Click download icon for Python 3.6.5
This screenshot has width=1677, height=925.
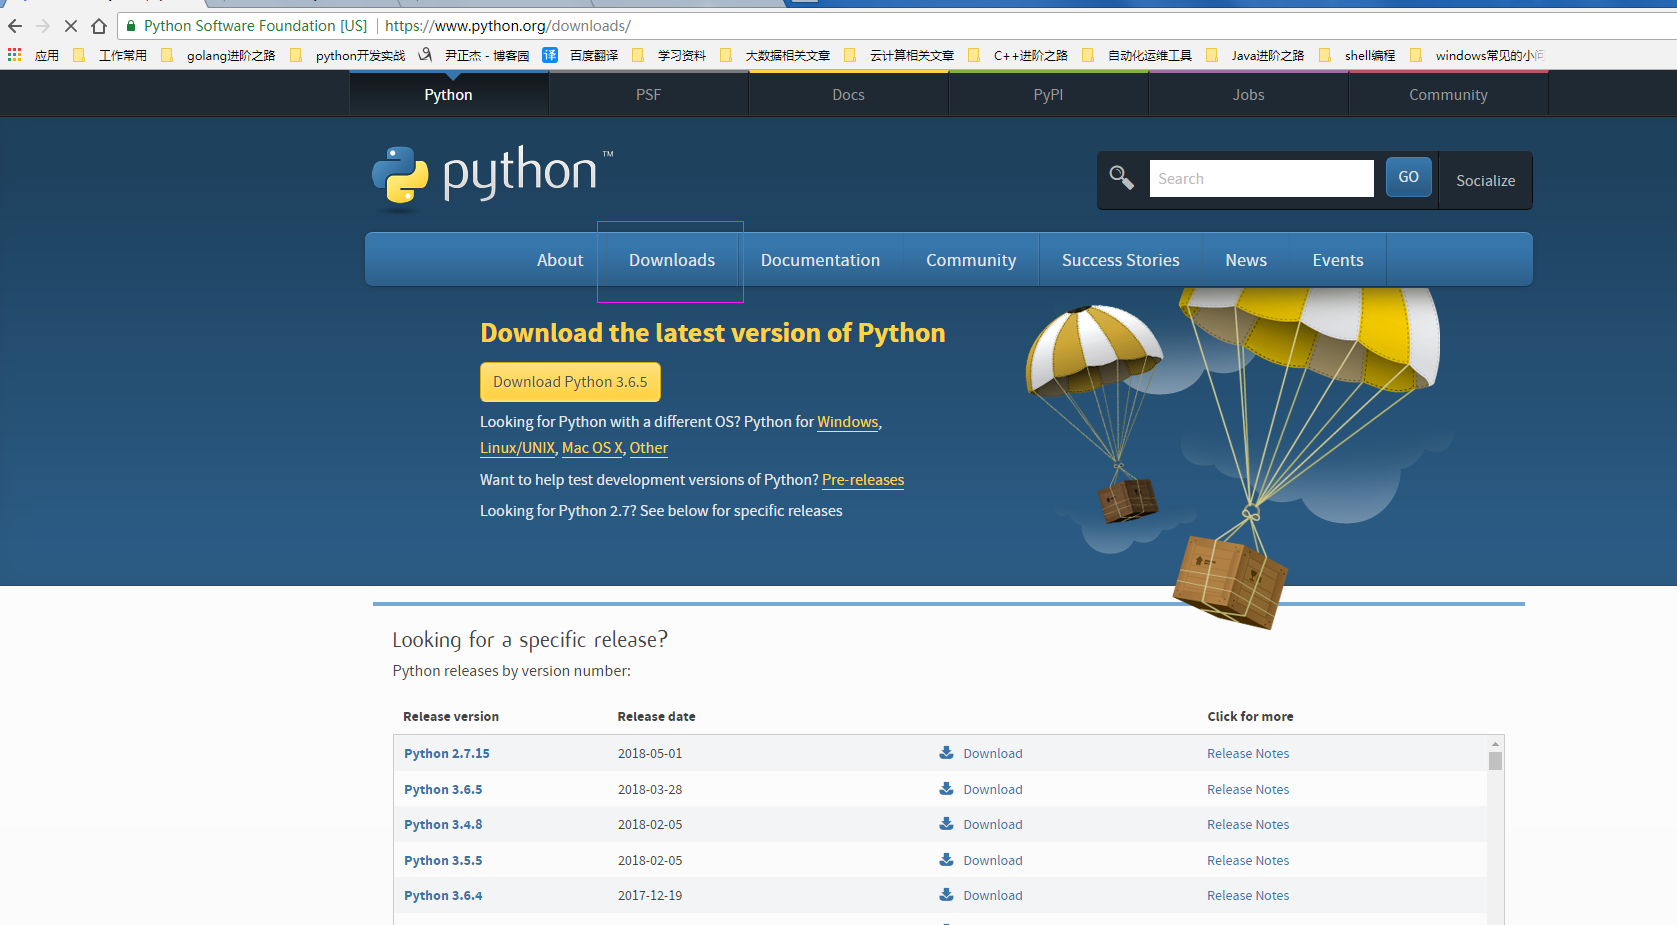pos(946,789)
